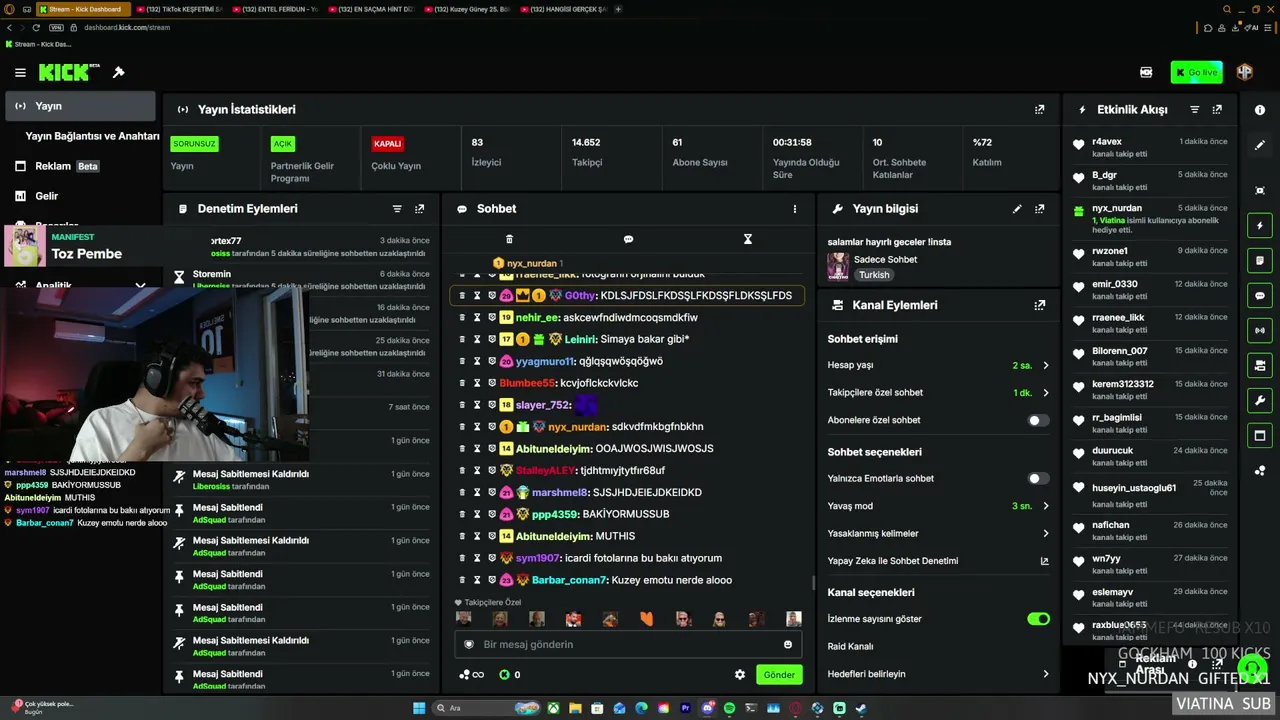Image resolution: width=1280 pixels, height=720 pixels.
Task: Open Steam from the taskbar
Action: coord(861,708)
